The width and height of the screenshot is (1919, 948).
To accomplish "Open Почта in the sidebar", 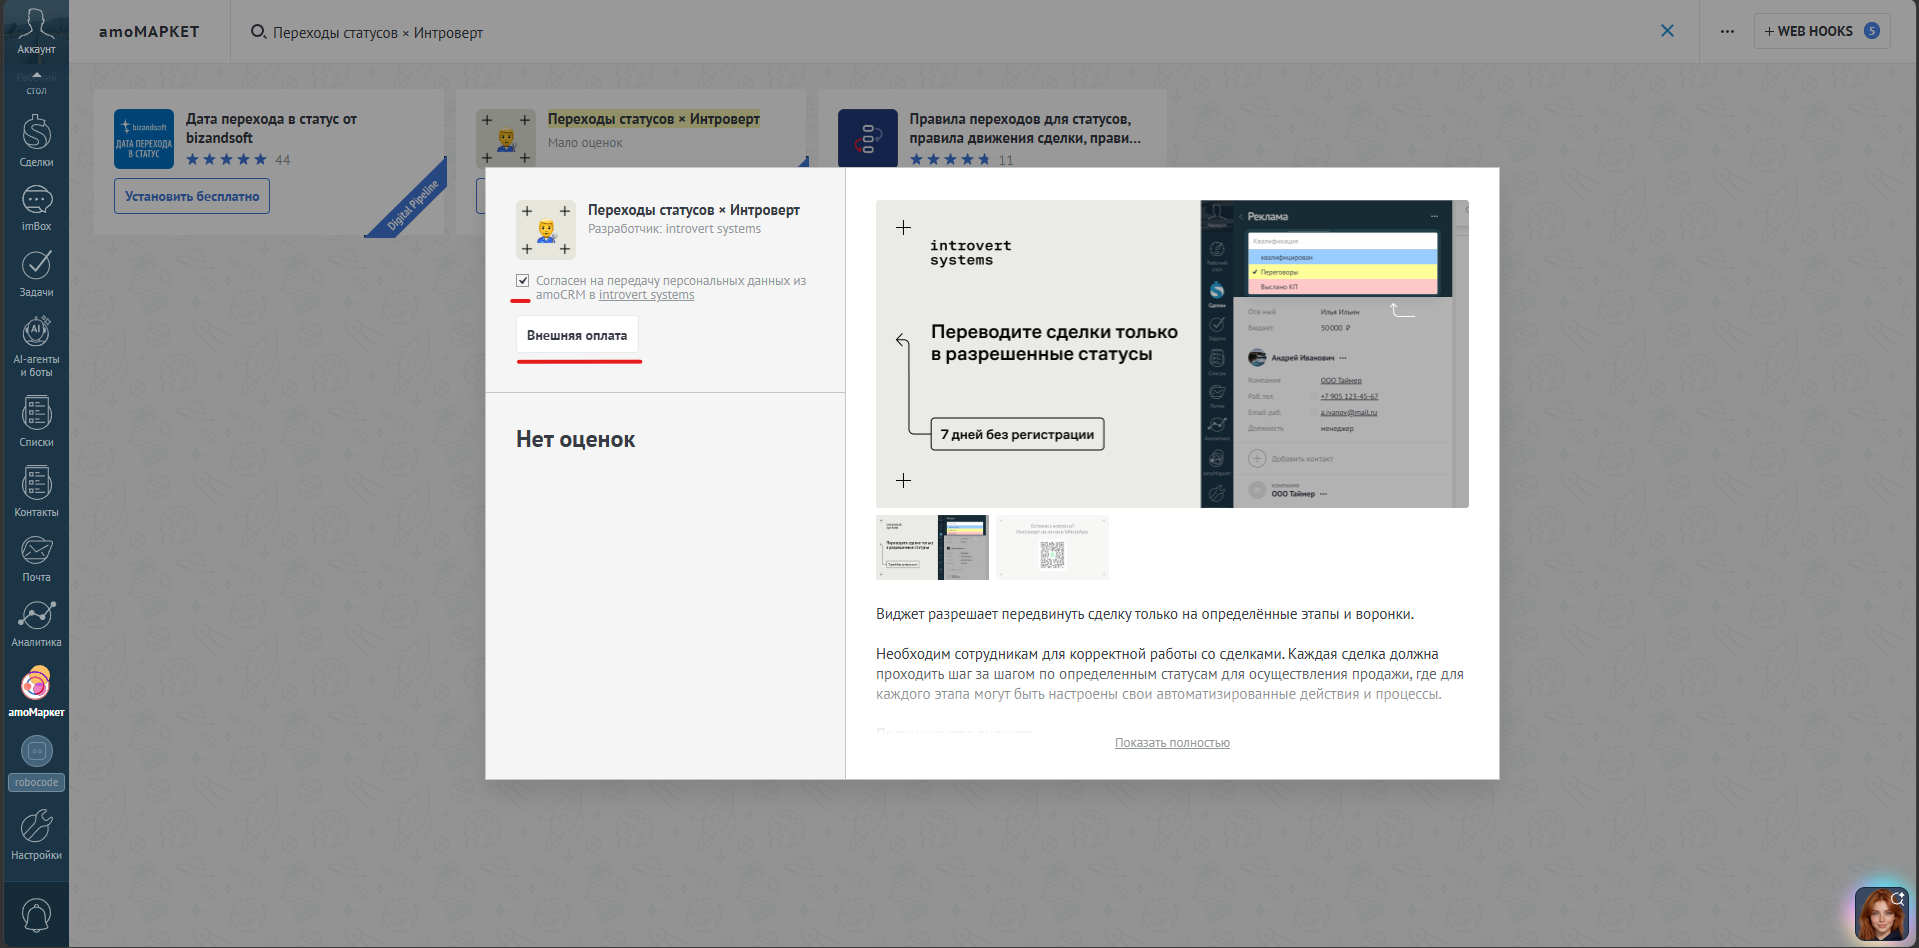I will 36,558.
